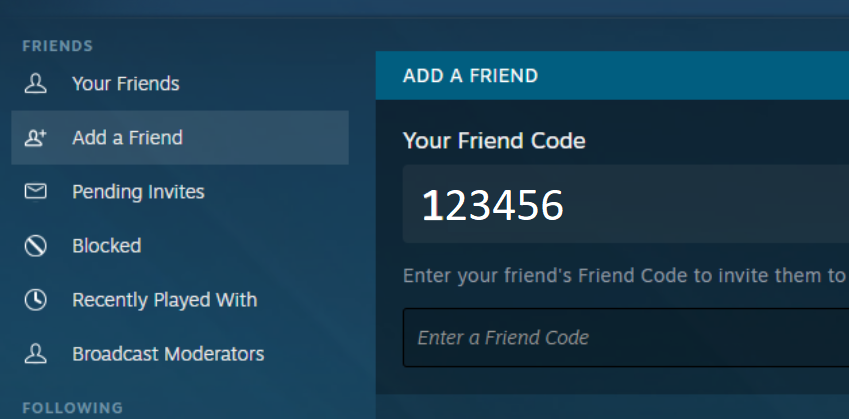Click the Your Friend Code heading
Viewport: 849px width, 419px height.
tap(494, 141)
